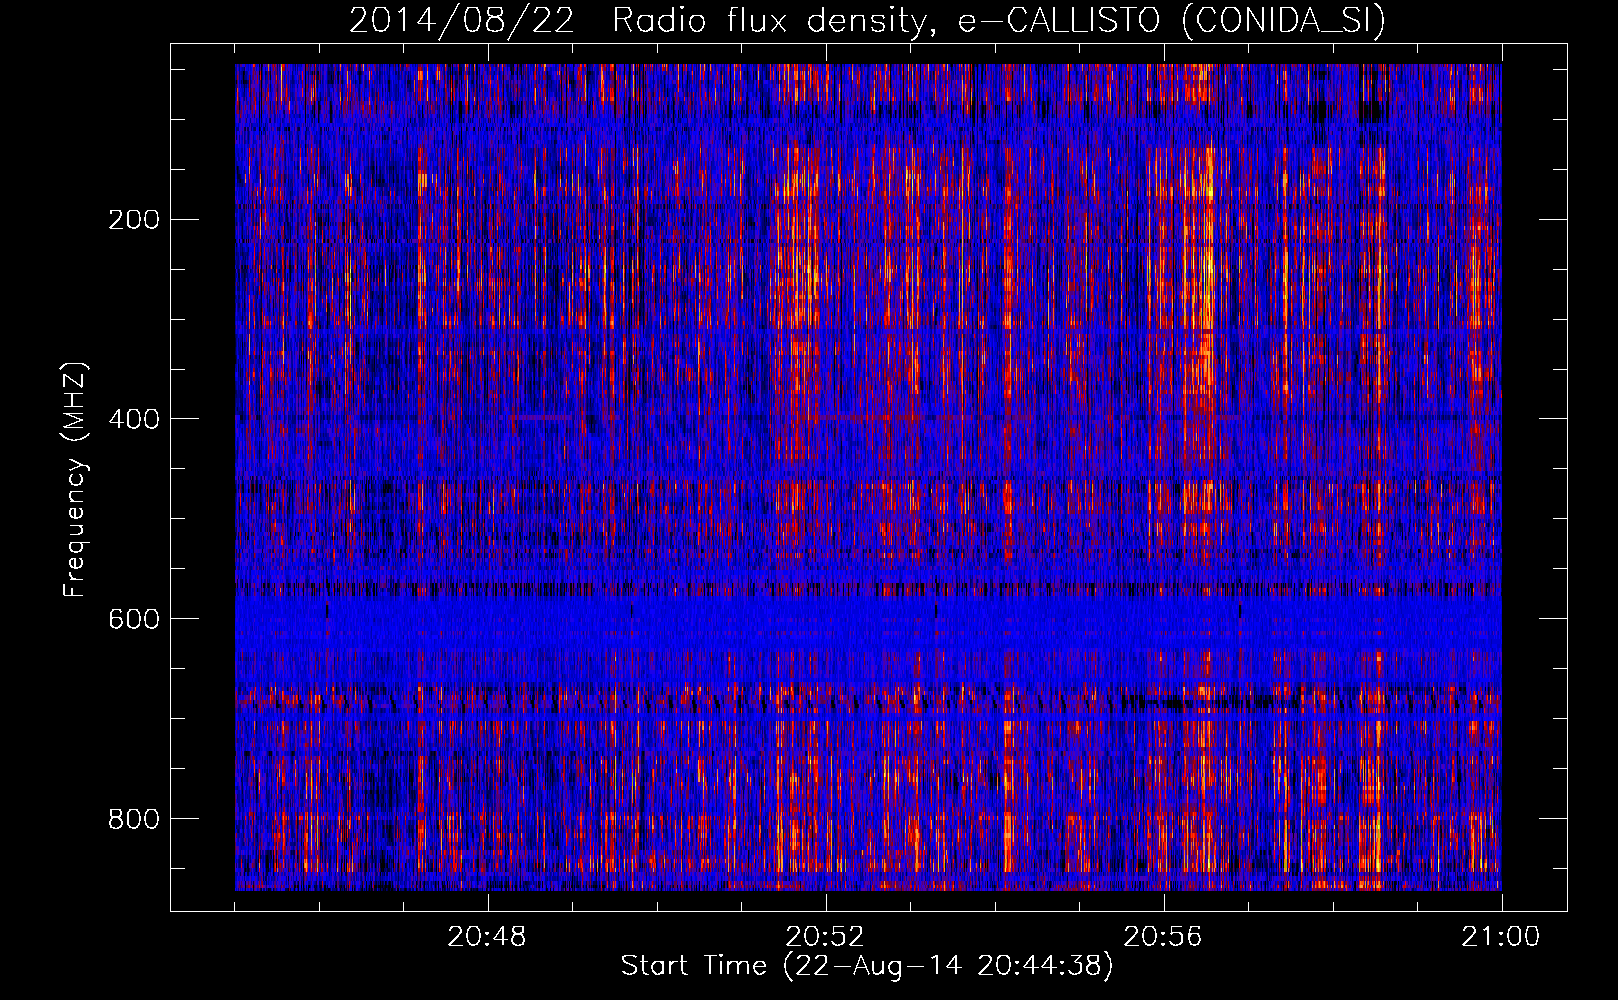Select the date "2014/08/22" in the title
This screenshot has width=1618, height=1000.
point(462,20)
